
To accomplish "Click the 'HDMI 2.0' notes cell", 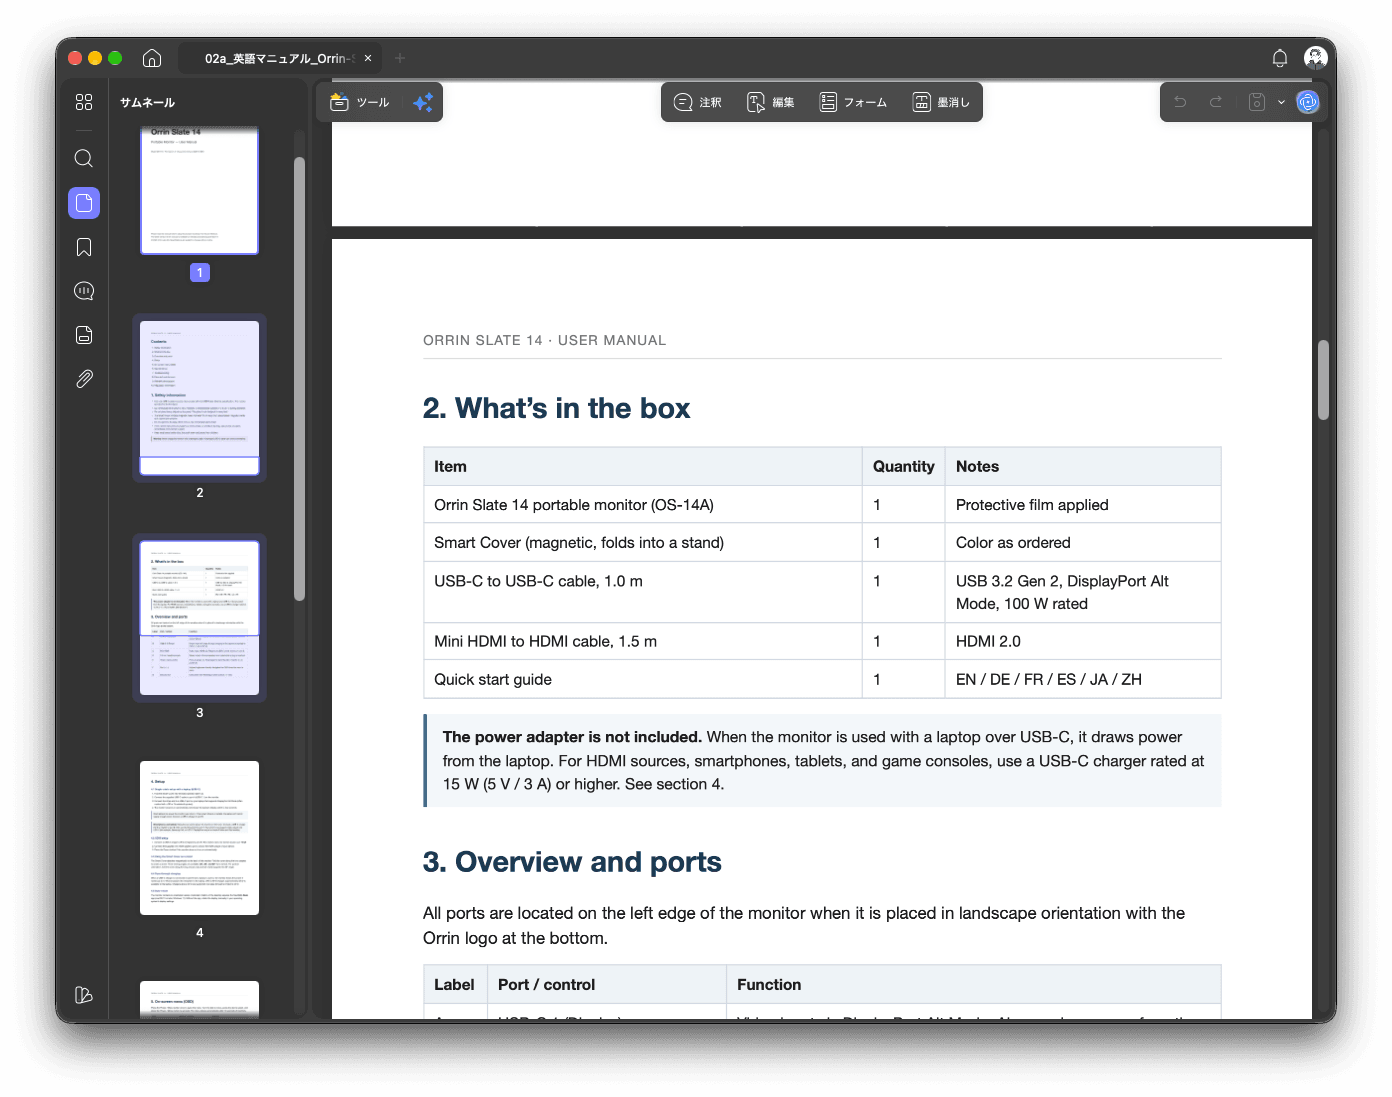I will [1083, 641].
